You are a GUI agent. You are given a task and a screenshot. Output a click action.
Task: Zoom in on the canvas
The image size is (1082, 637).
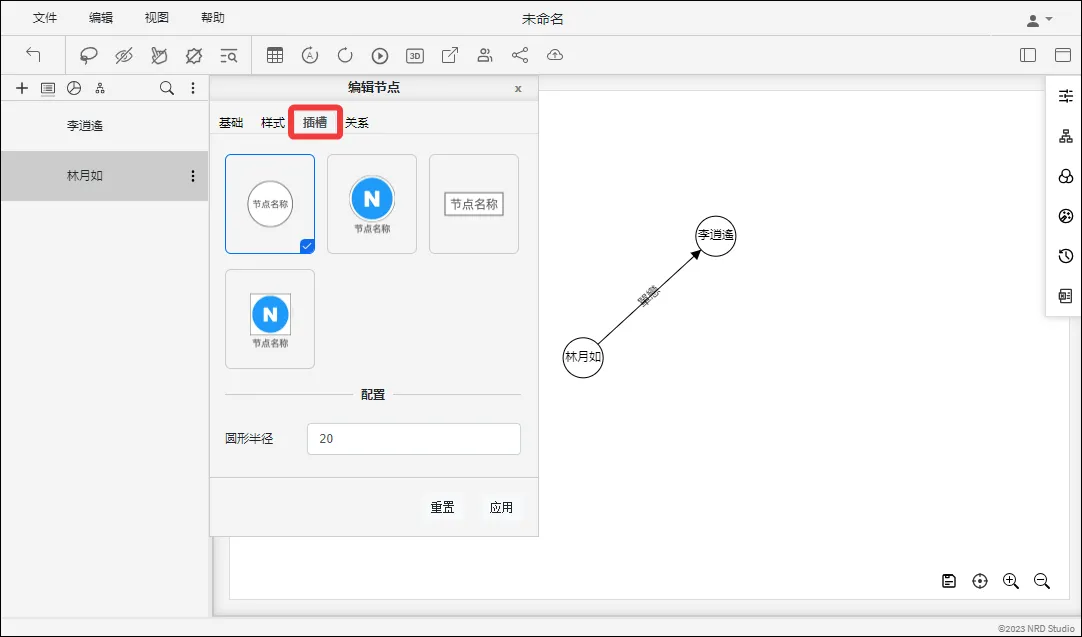tap(1011, 581)
